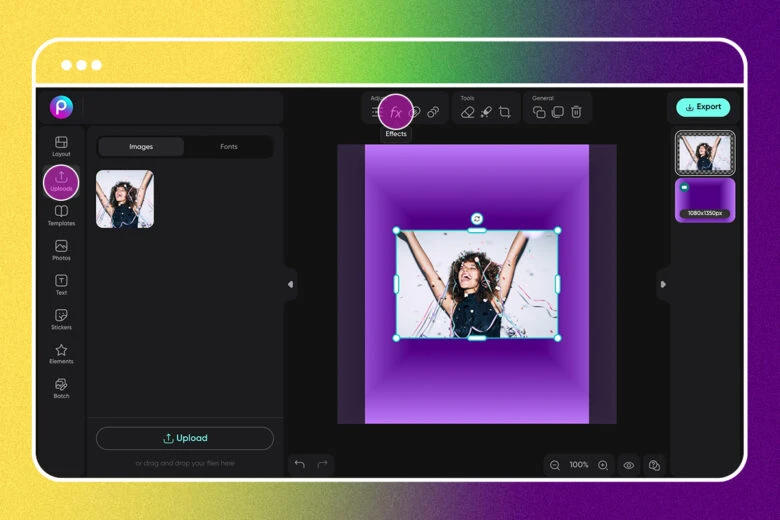Viewport: 780px width, 520px height.
Task: Toggle preview with the eye icon
Action: [629, 465]
